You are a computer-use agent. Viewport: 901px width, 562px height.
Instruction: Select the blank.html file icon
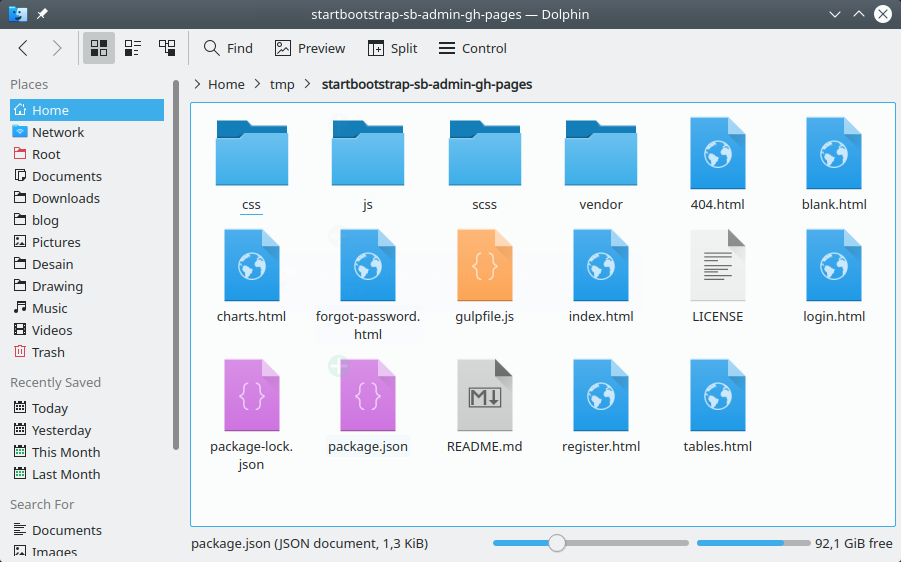point(834,153)
